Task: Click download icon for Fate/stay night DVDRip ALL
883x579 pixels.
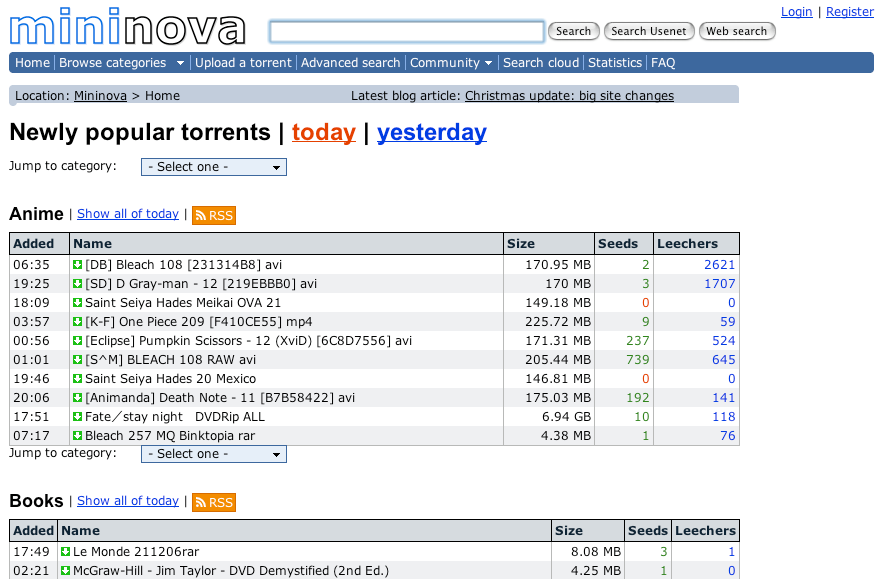Action: [x=78, y=417]
